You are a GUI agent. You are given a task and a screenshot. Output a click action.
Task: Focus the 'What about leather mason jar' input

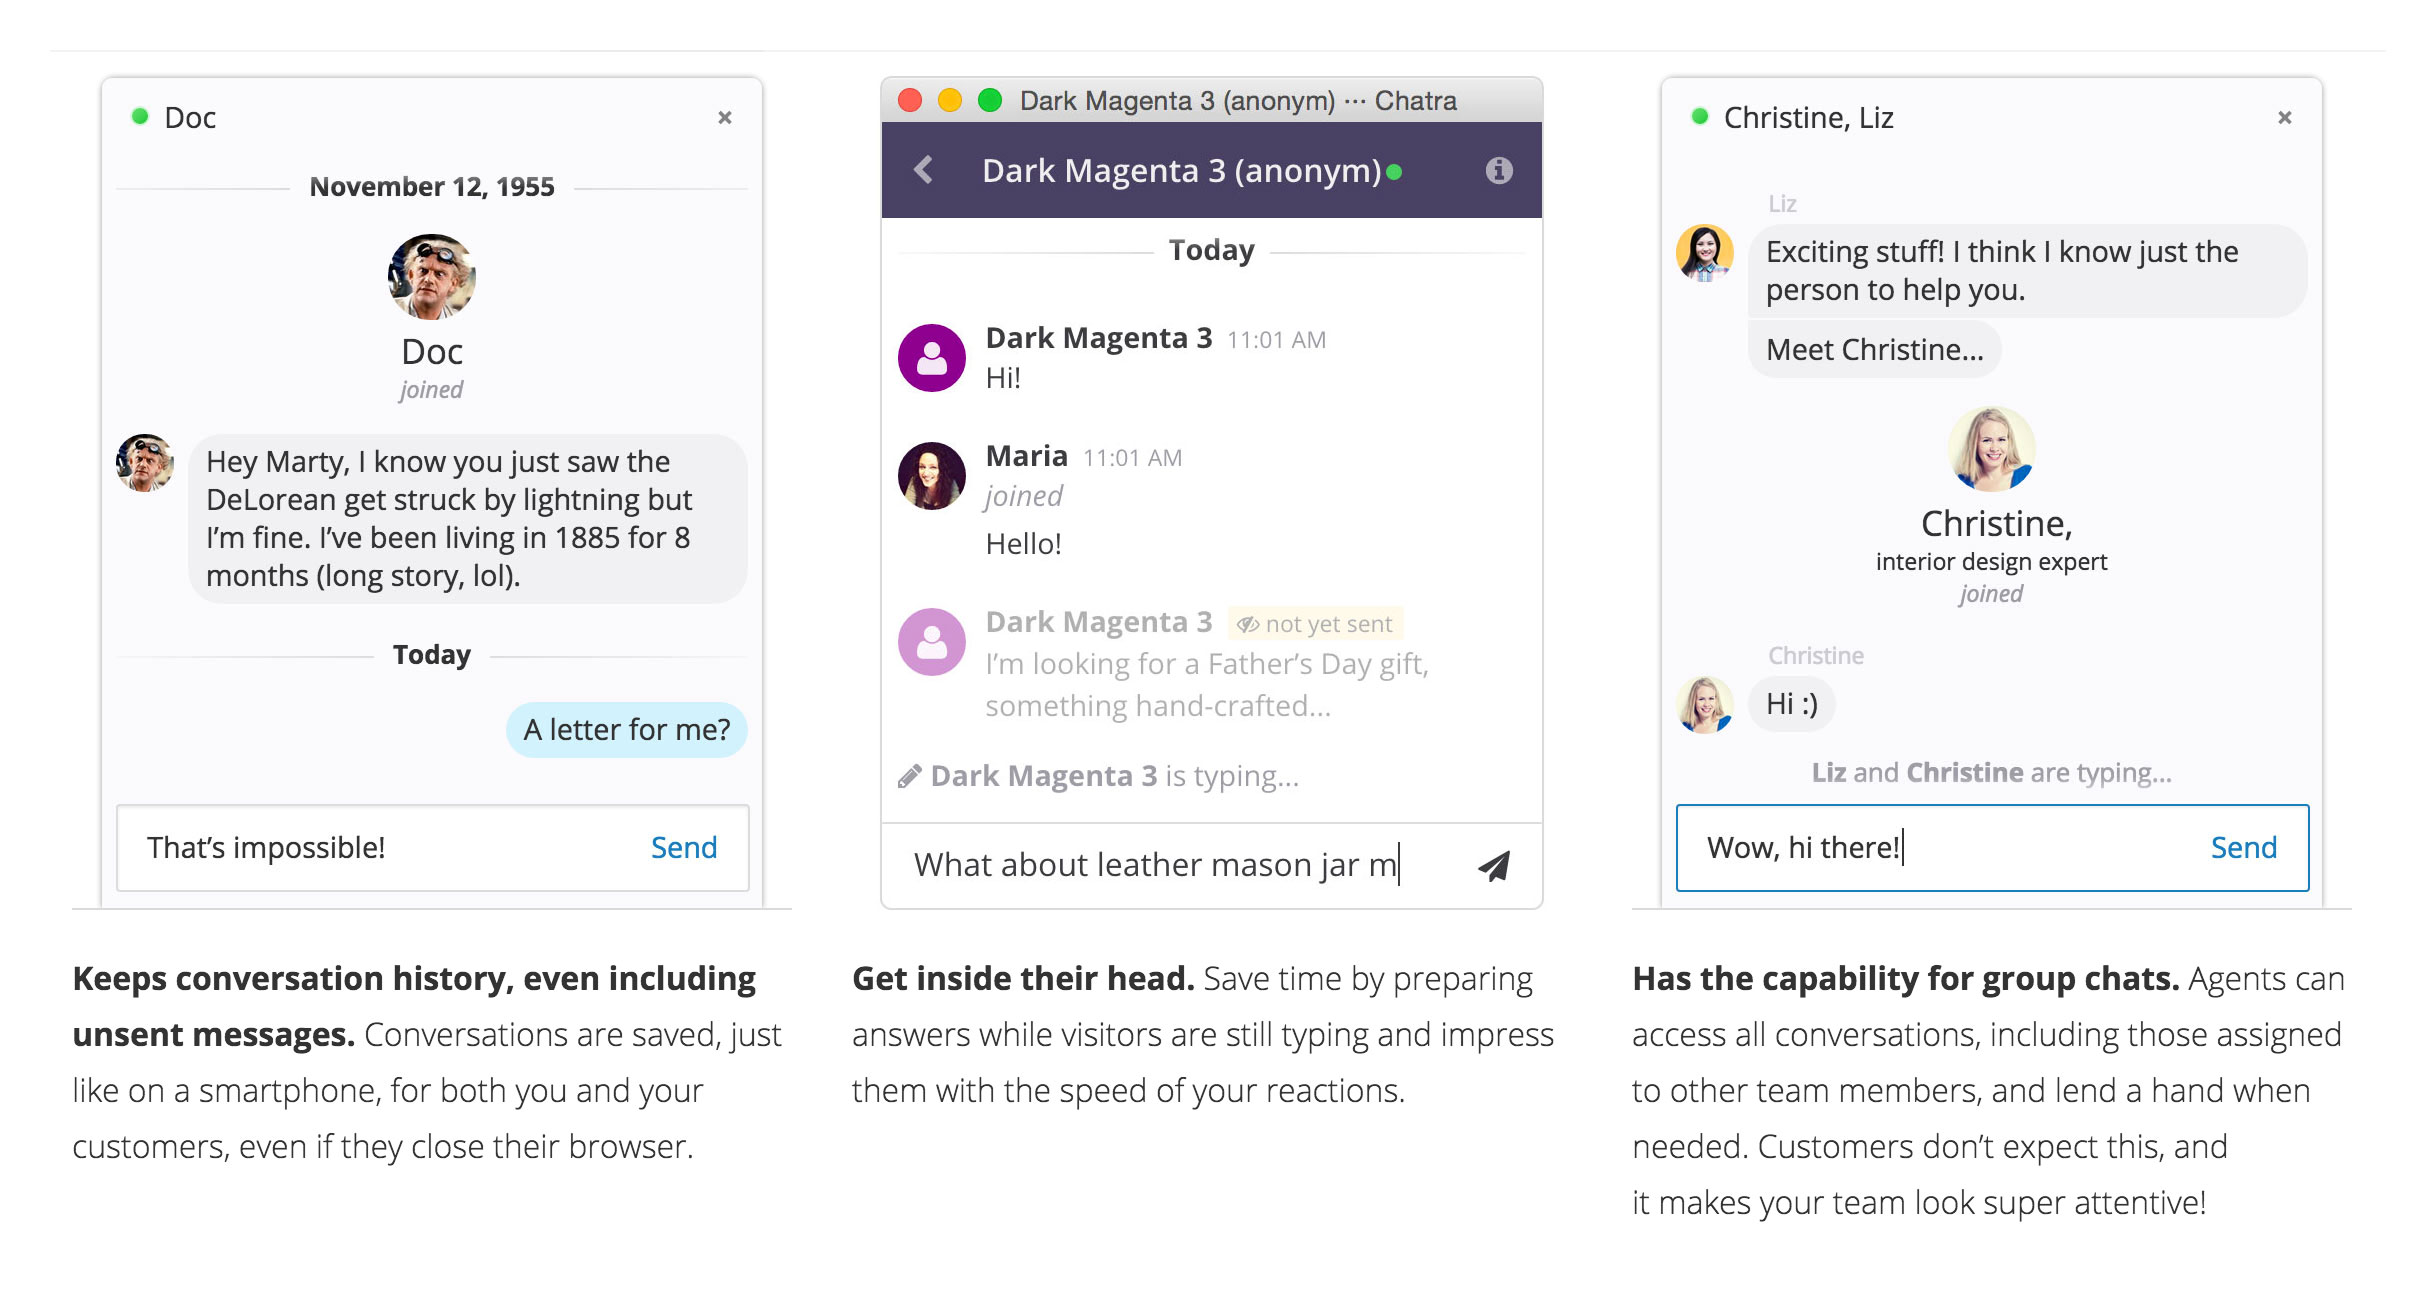tap(1160, 865)
